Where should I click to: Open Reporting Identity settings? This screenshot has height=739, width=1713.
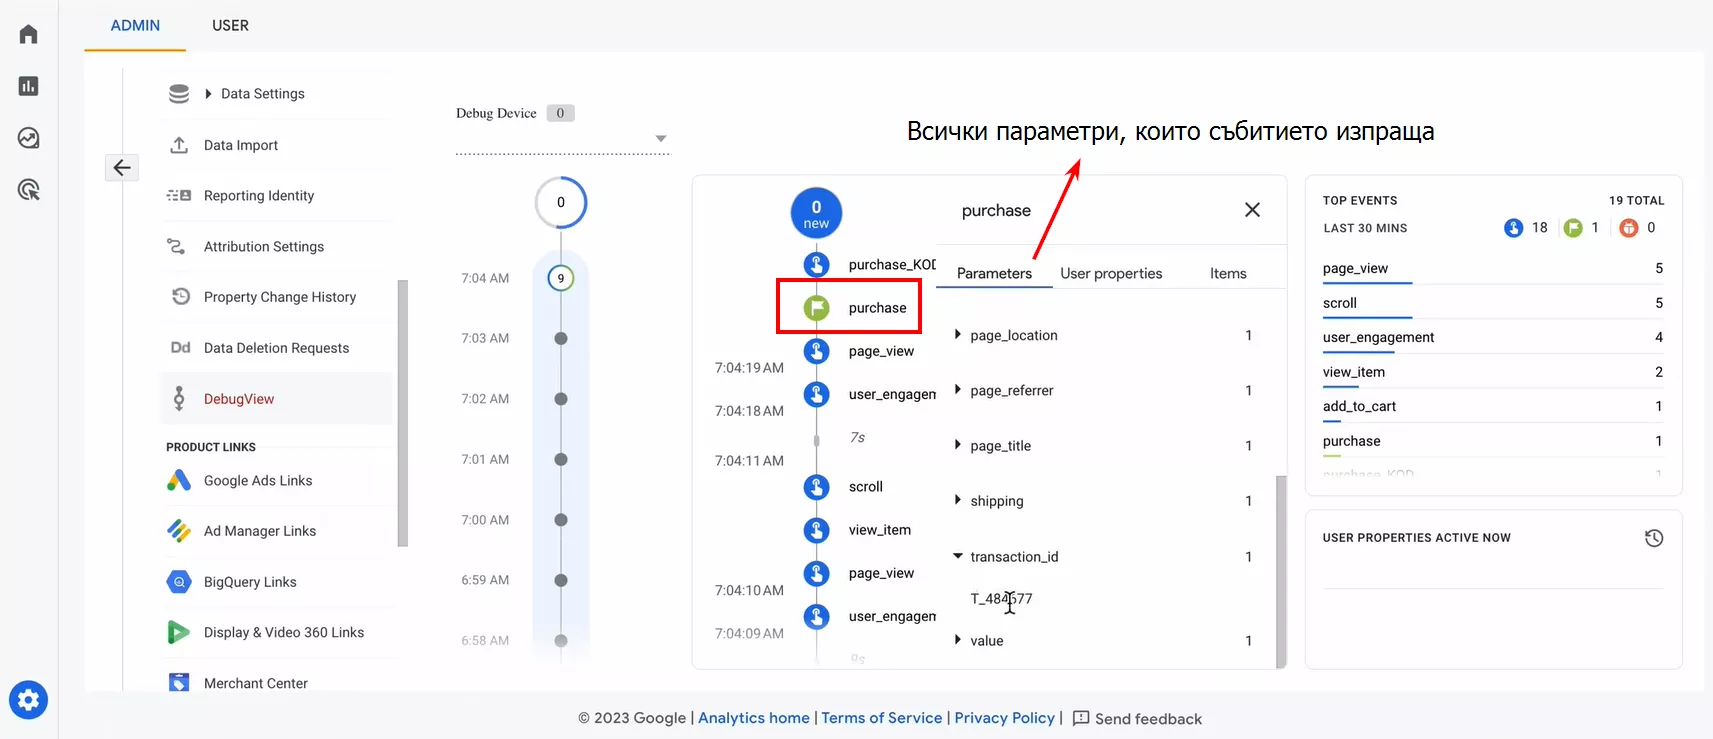click(259, 196)
